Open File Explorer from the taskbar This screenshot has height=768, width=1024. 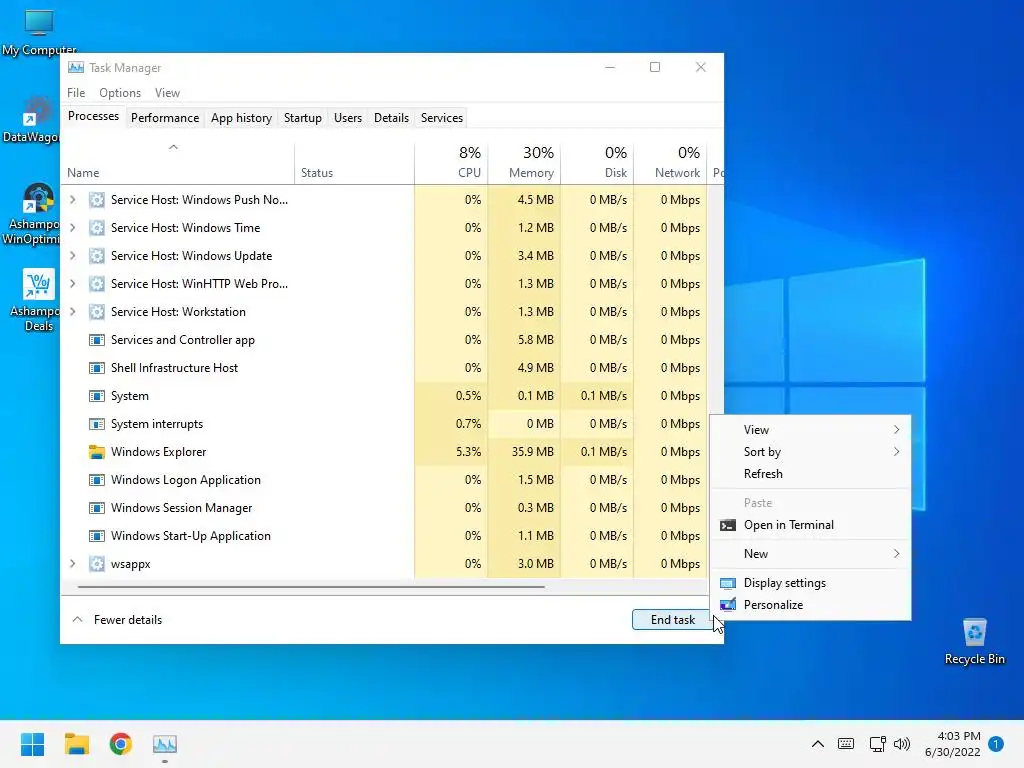click(x=77, y=744)
